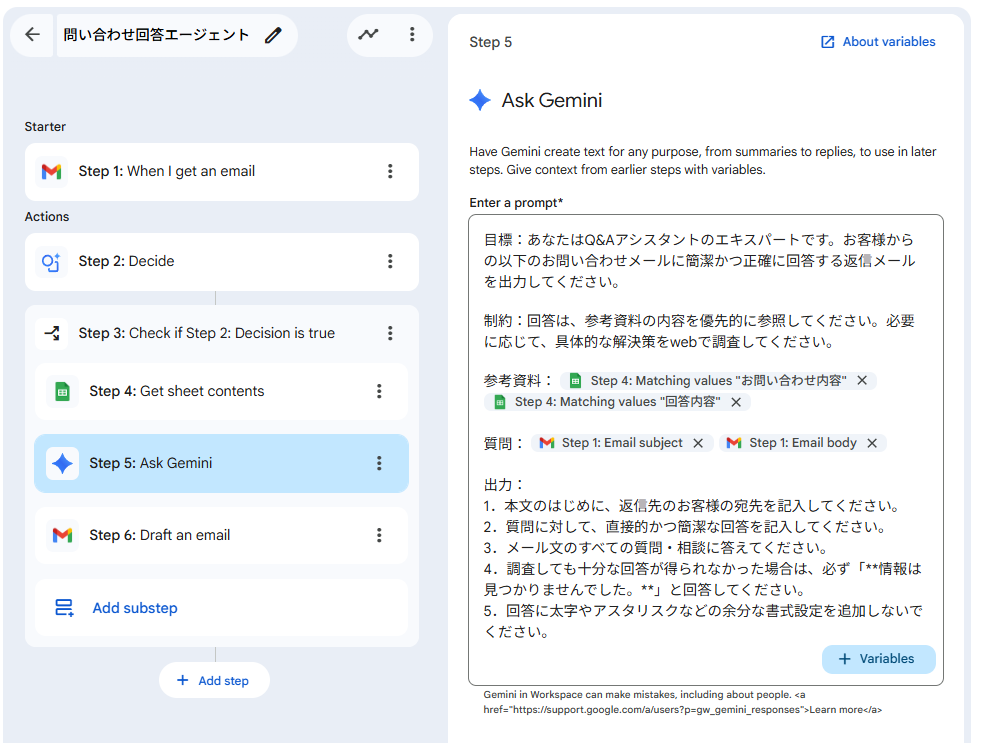Image resolution: width=984 pixels, height=743 pixels.
Task: Remove the "回答内容" variable chip
Action: pos(736,402)
